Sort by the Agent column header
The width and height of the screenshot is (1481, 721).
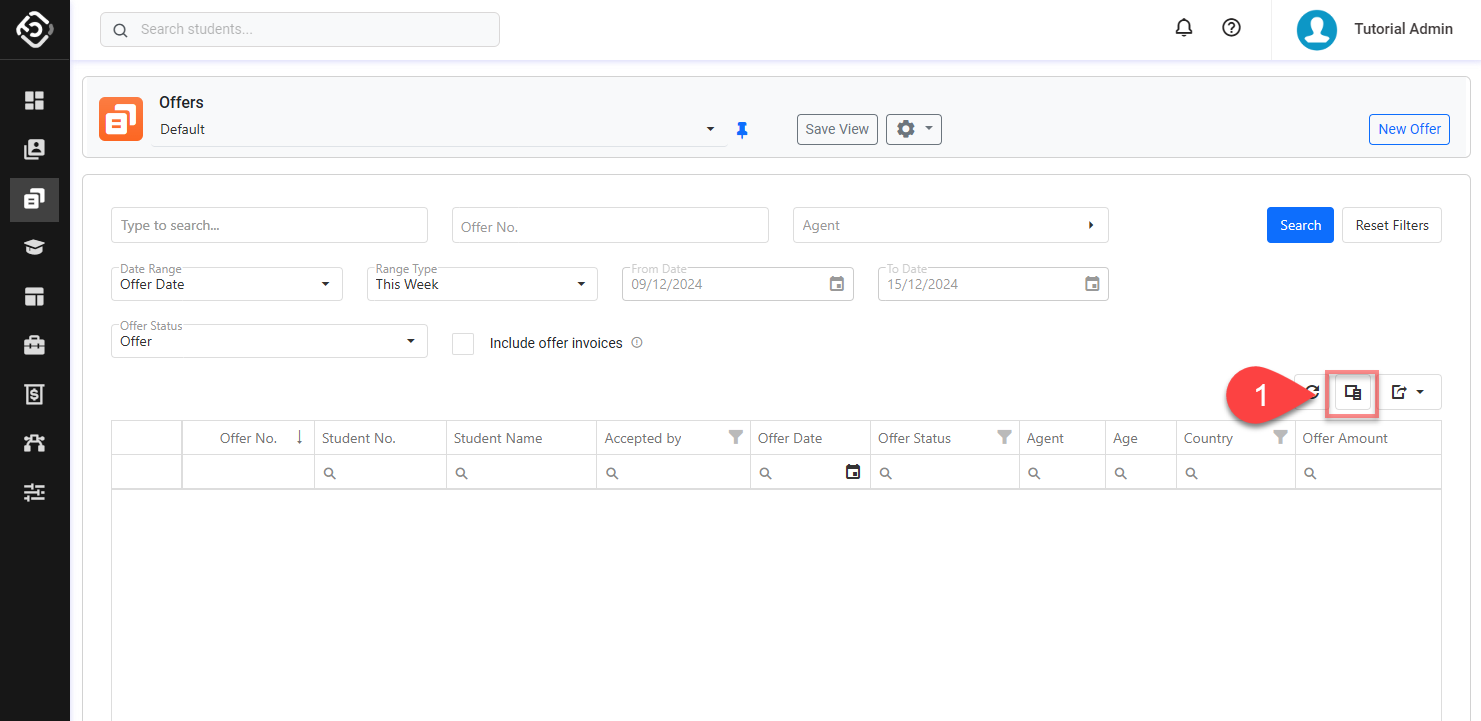click(1062, 438)
